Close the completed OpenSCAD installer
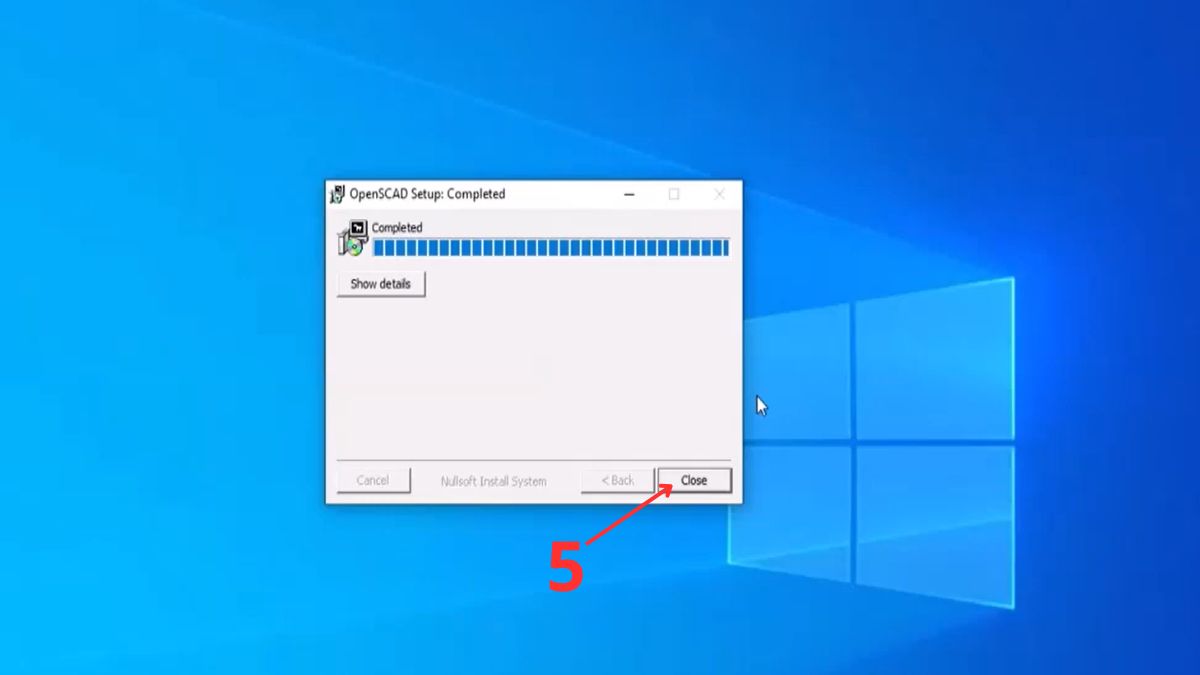Viewport: 1200px width, 675px height. tap(694, 481)
